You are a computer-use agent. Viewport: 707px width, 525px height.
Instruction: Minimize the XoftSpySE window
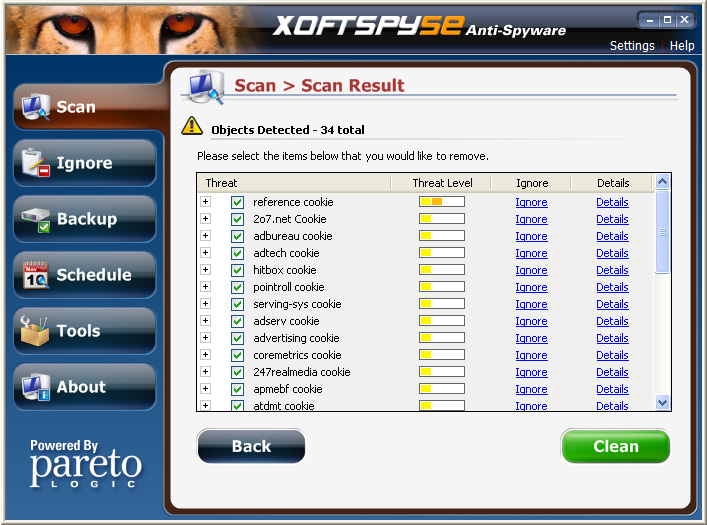[650, 20]
